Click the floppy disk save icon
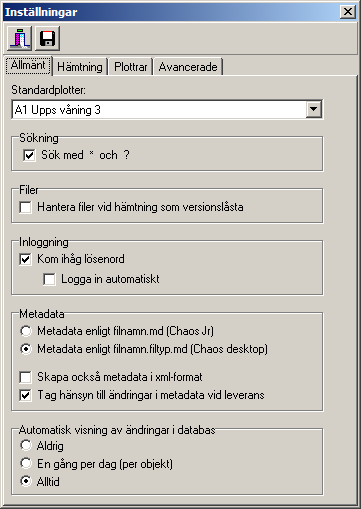 coord(47,38)
